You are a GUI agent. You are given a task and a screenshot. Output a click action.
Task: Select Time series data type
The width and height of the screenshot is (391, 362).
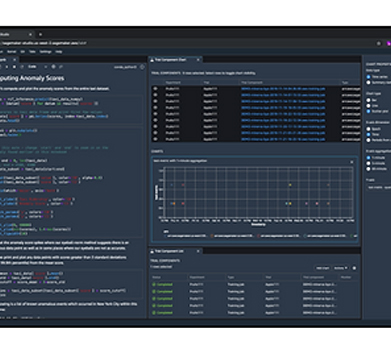tap(368, 77)
